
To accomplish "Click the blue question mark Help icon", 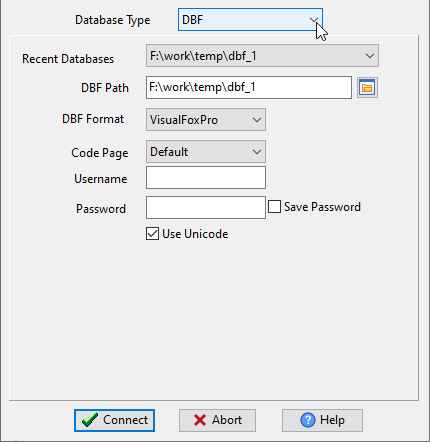I will coord(308,420).
